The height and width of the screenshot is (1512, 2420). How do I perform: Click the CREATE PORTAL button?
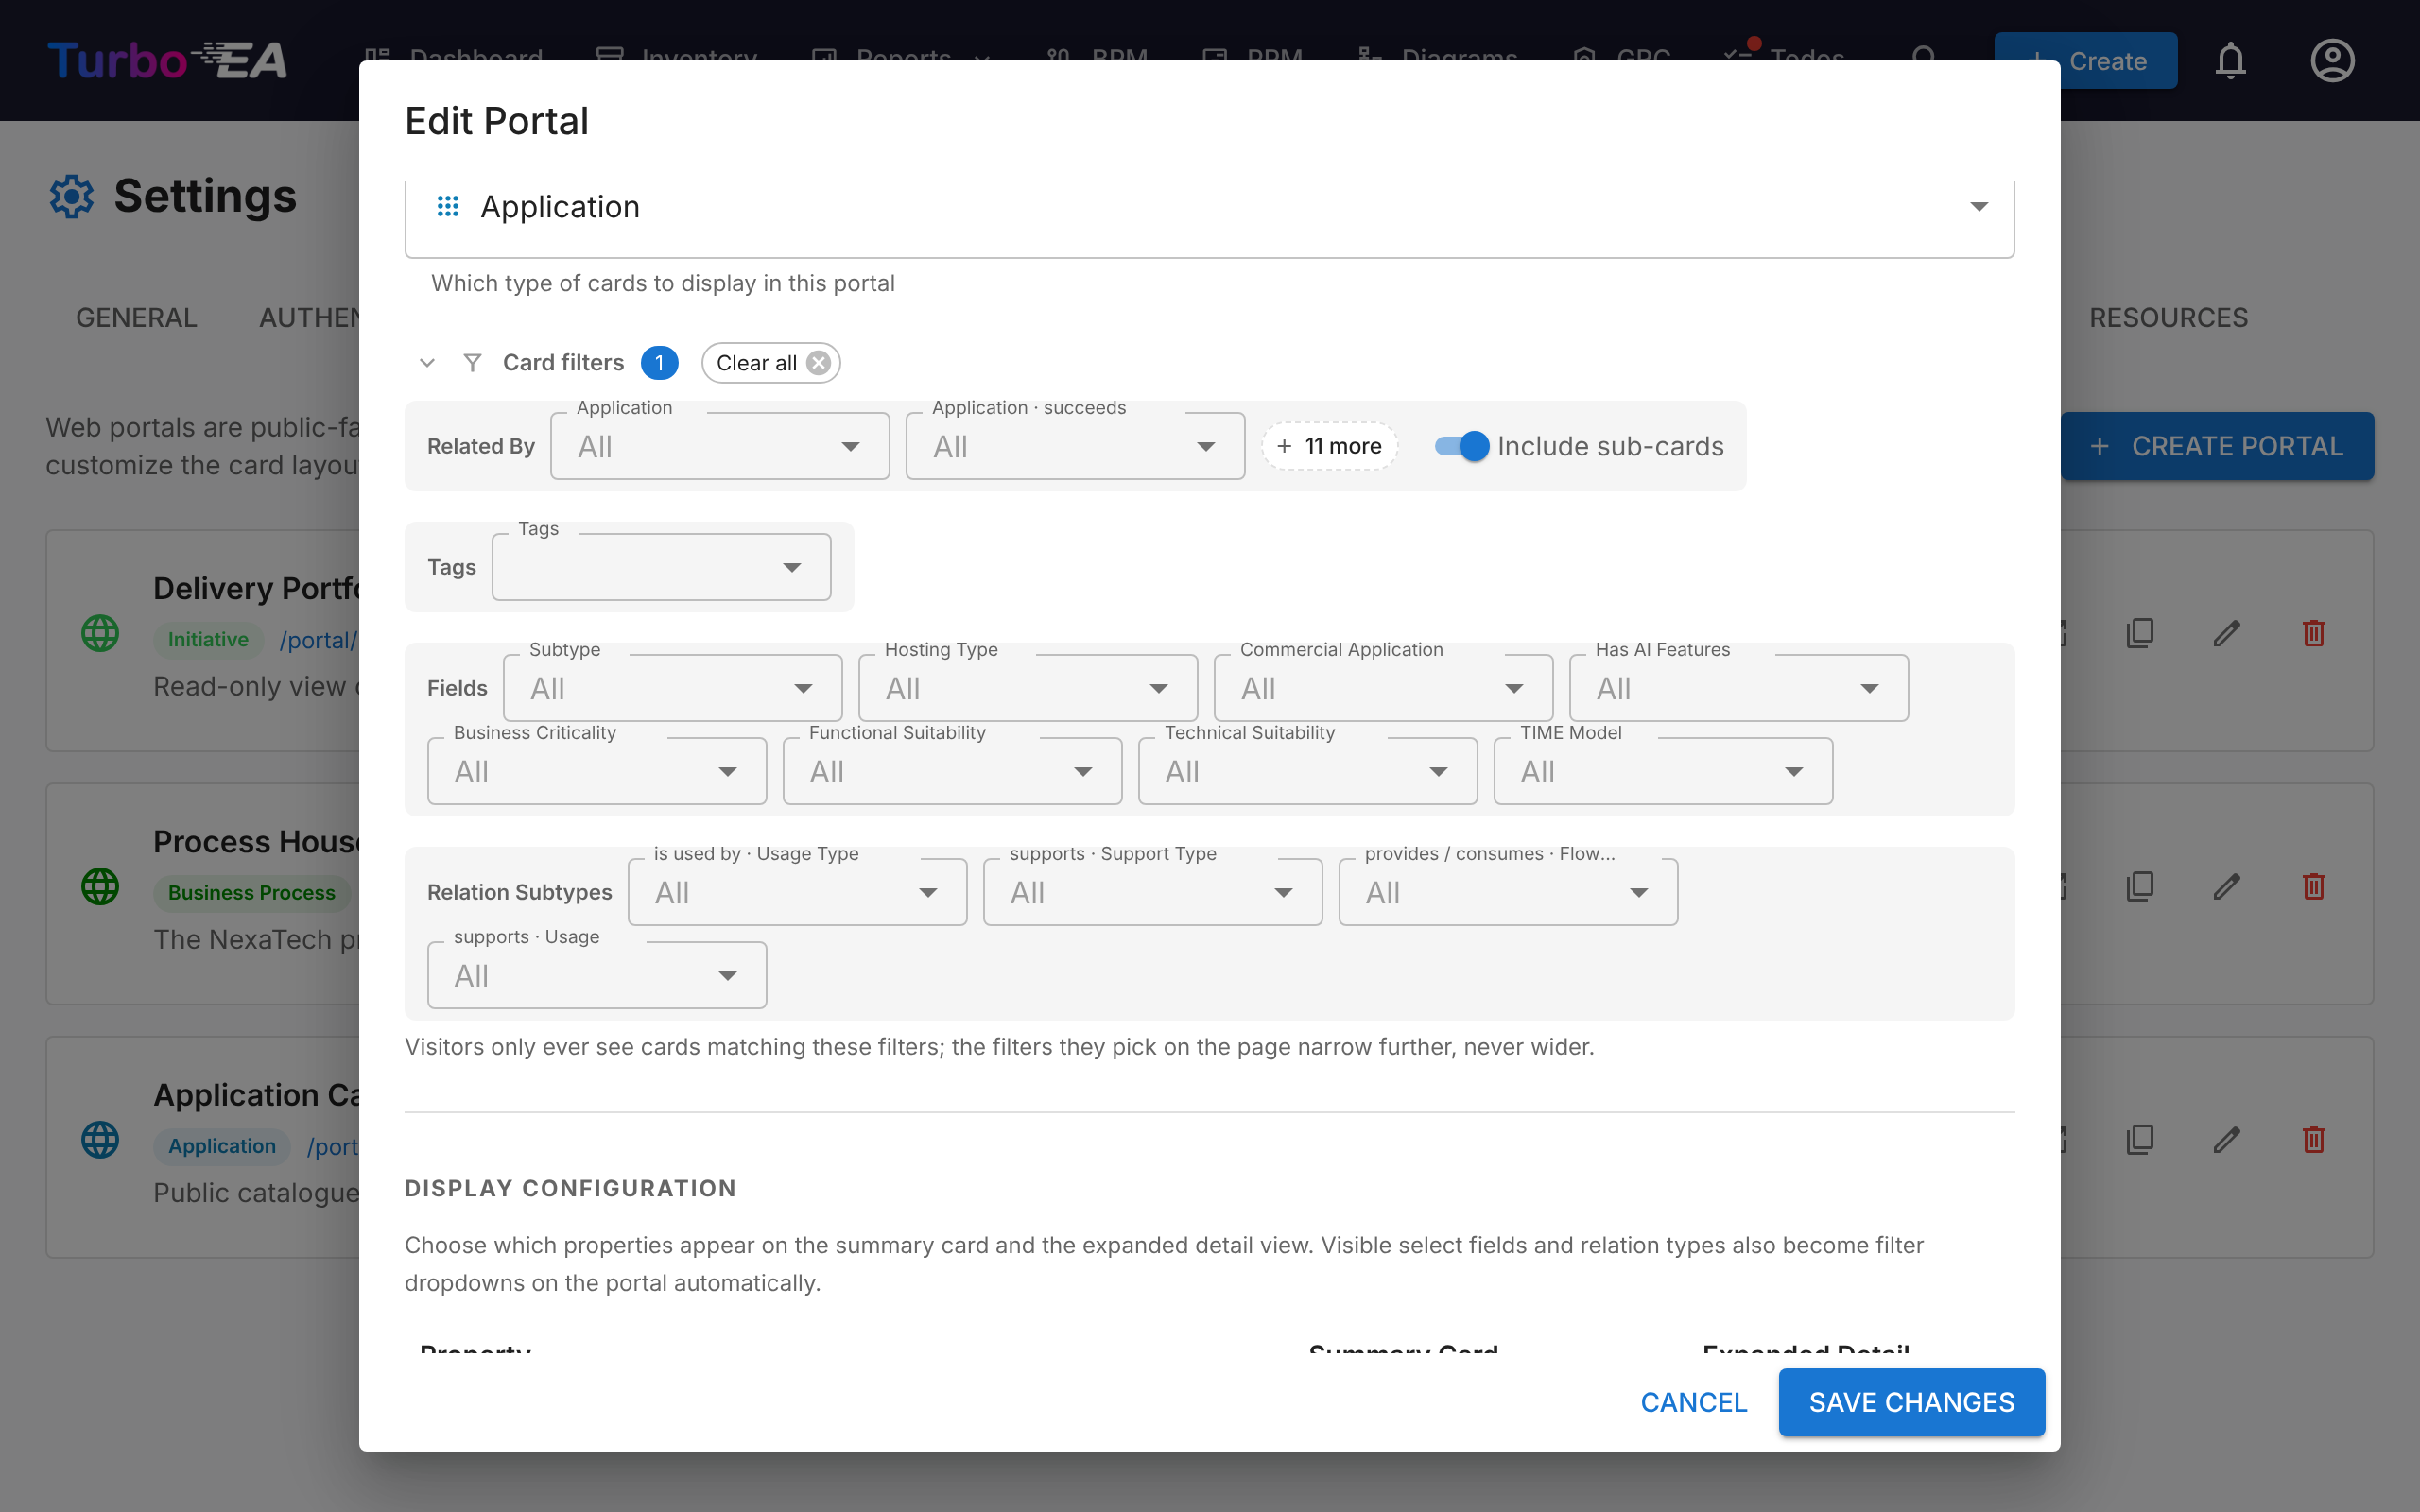tap(2217, 446)
